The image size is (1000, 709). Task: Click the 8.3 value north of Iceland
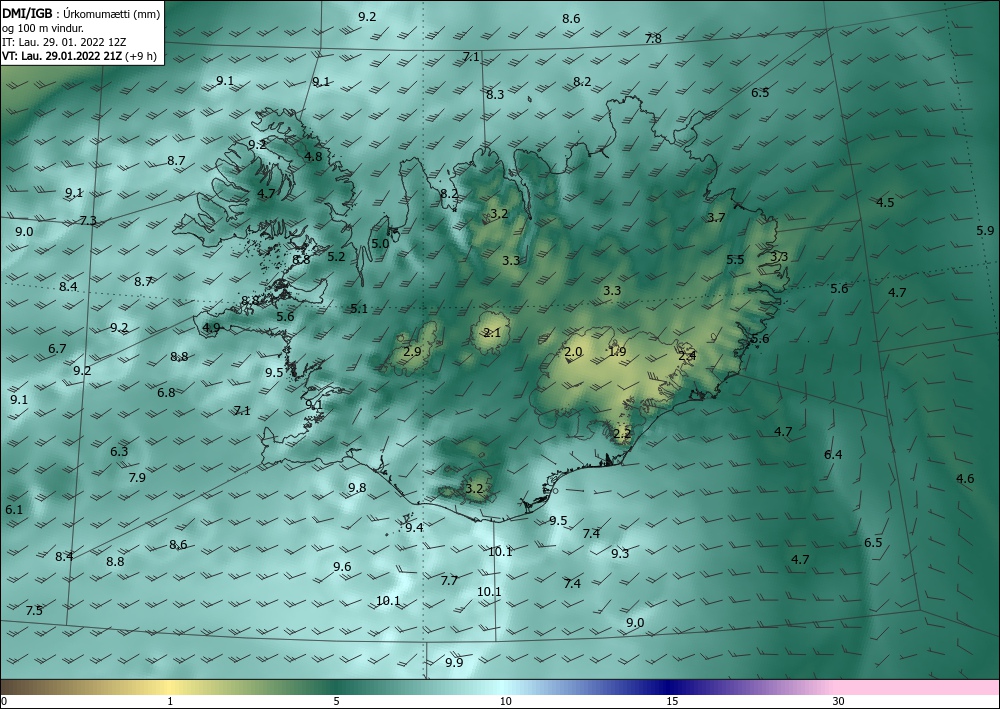click(x=495, y=94)
